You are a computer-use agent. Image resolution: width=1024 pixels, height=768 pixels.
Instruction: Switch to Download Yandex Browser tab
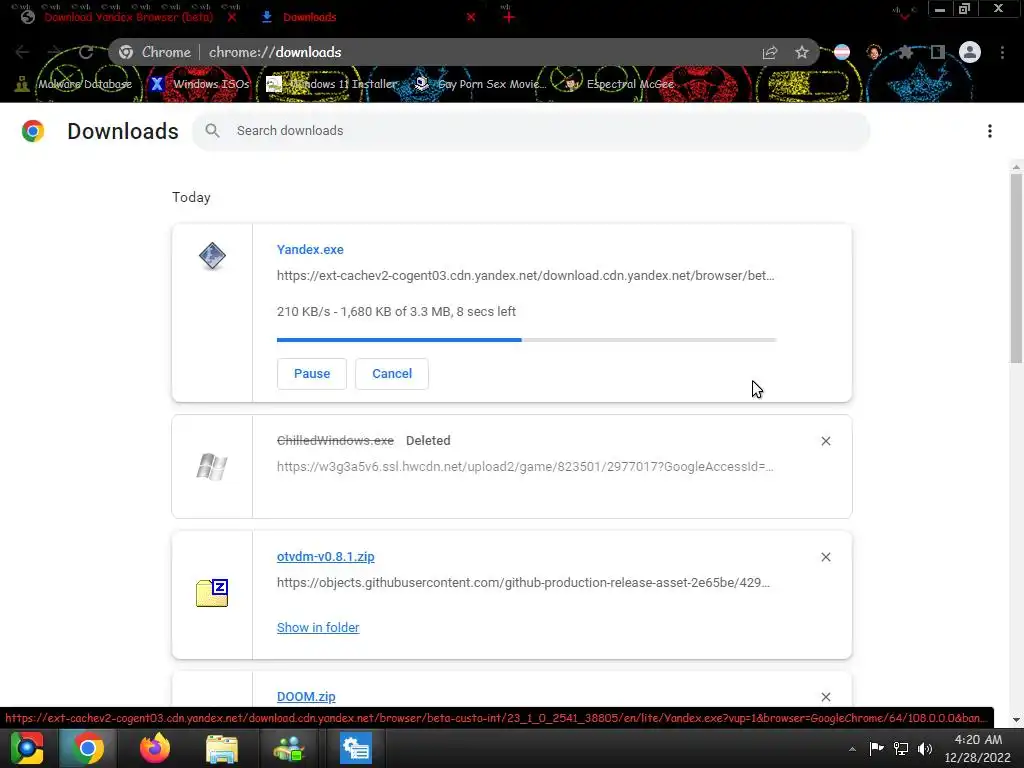pyautogui.click(x=129, y=17)
